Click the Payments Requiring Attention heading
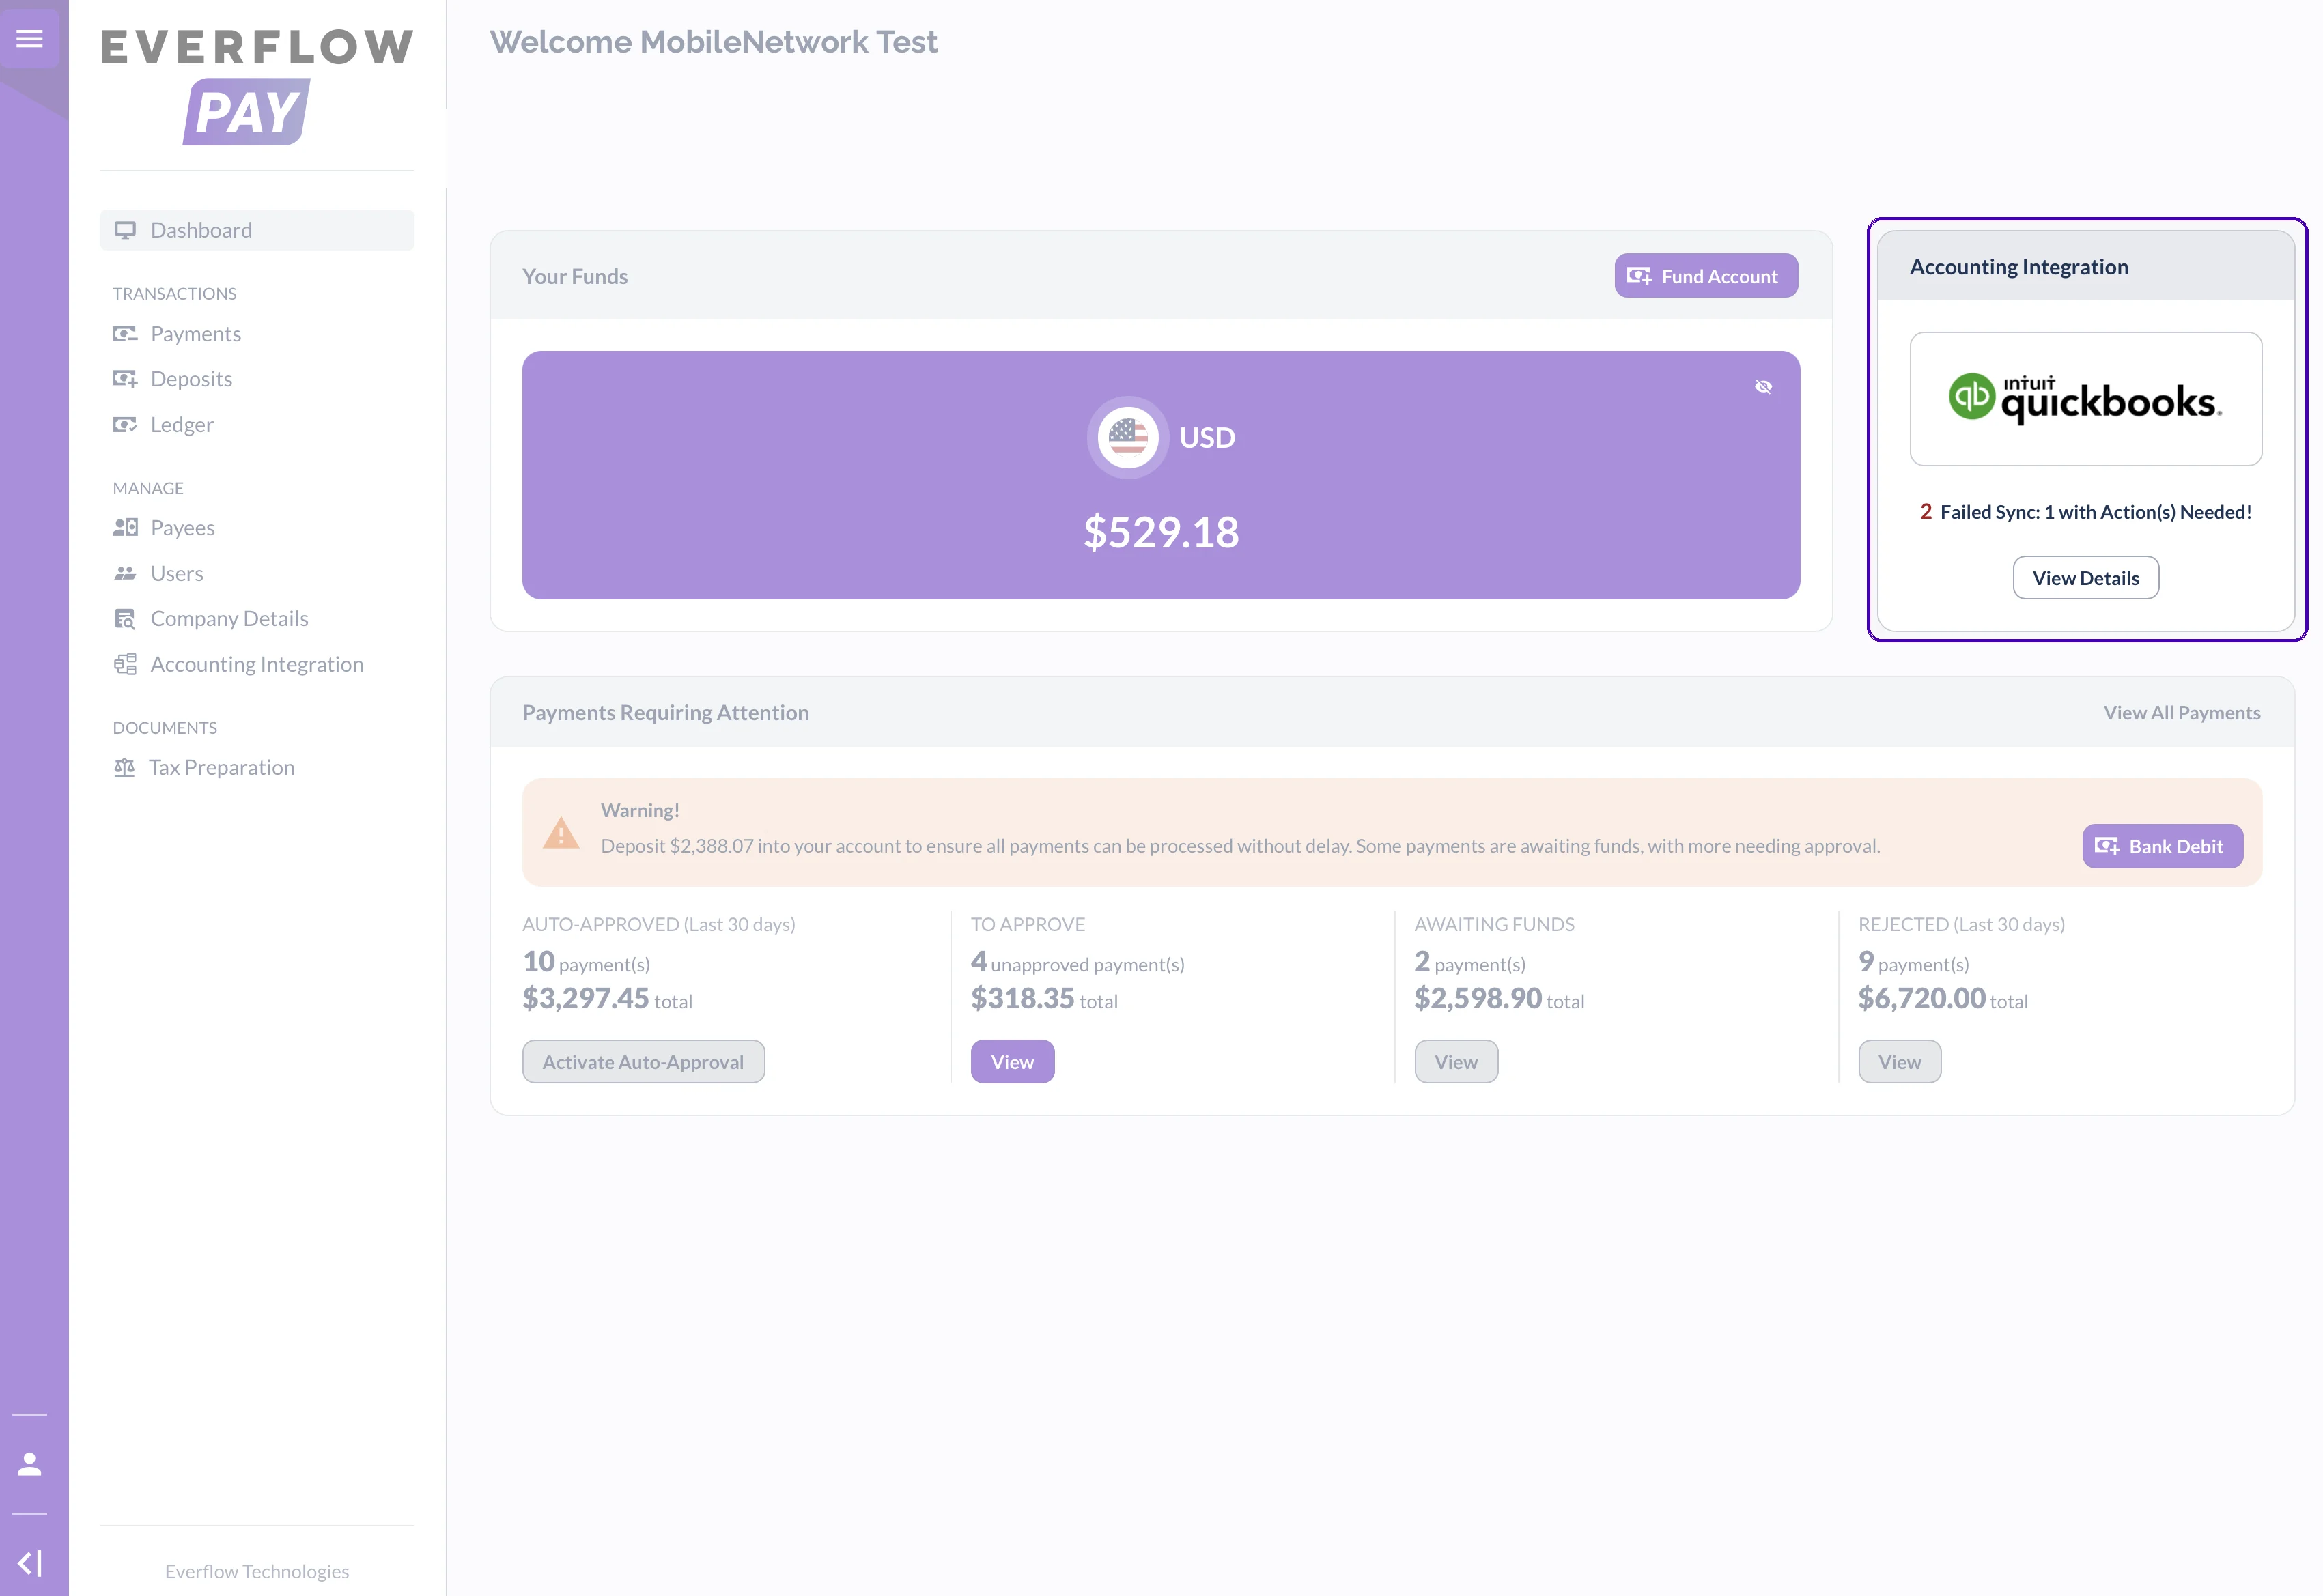This screenshot has width=2323, height=1596. 666,713
